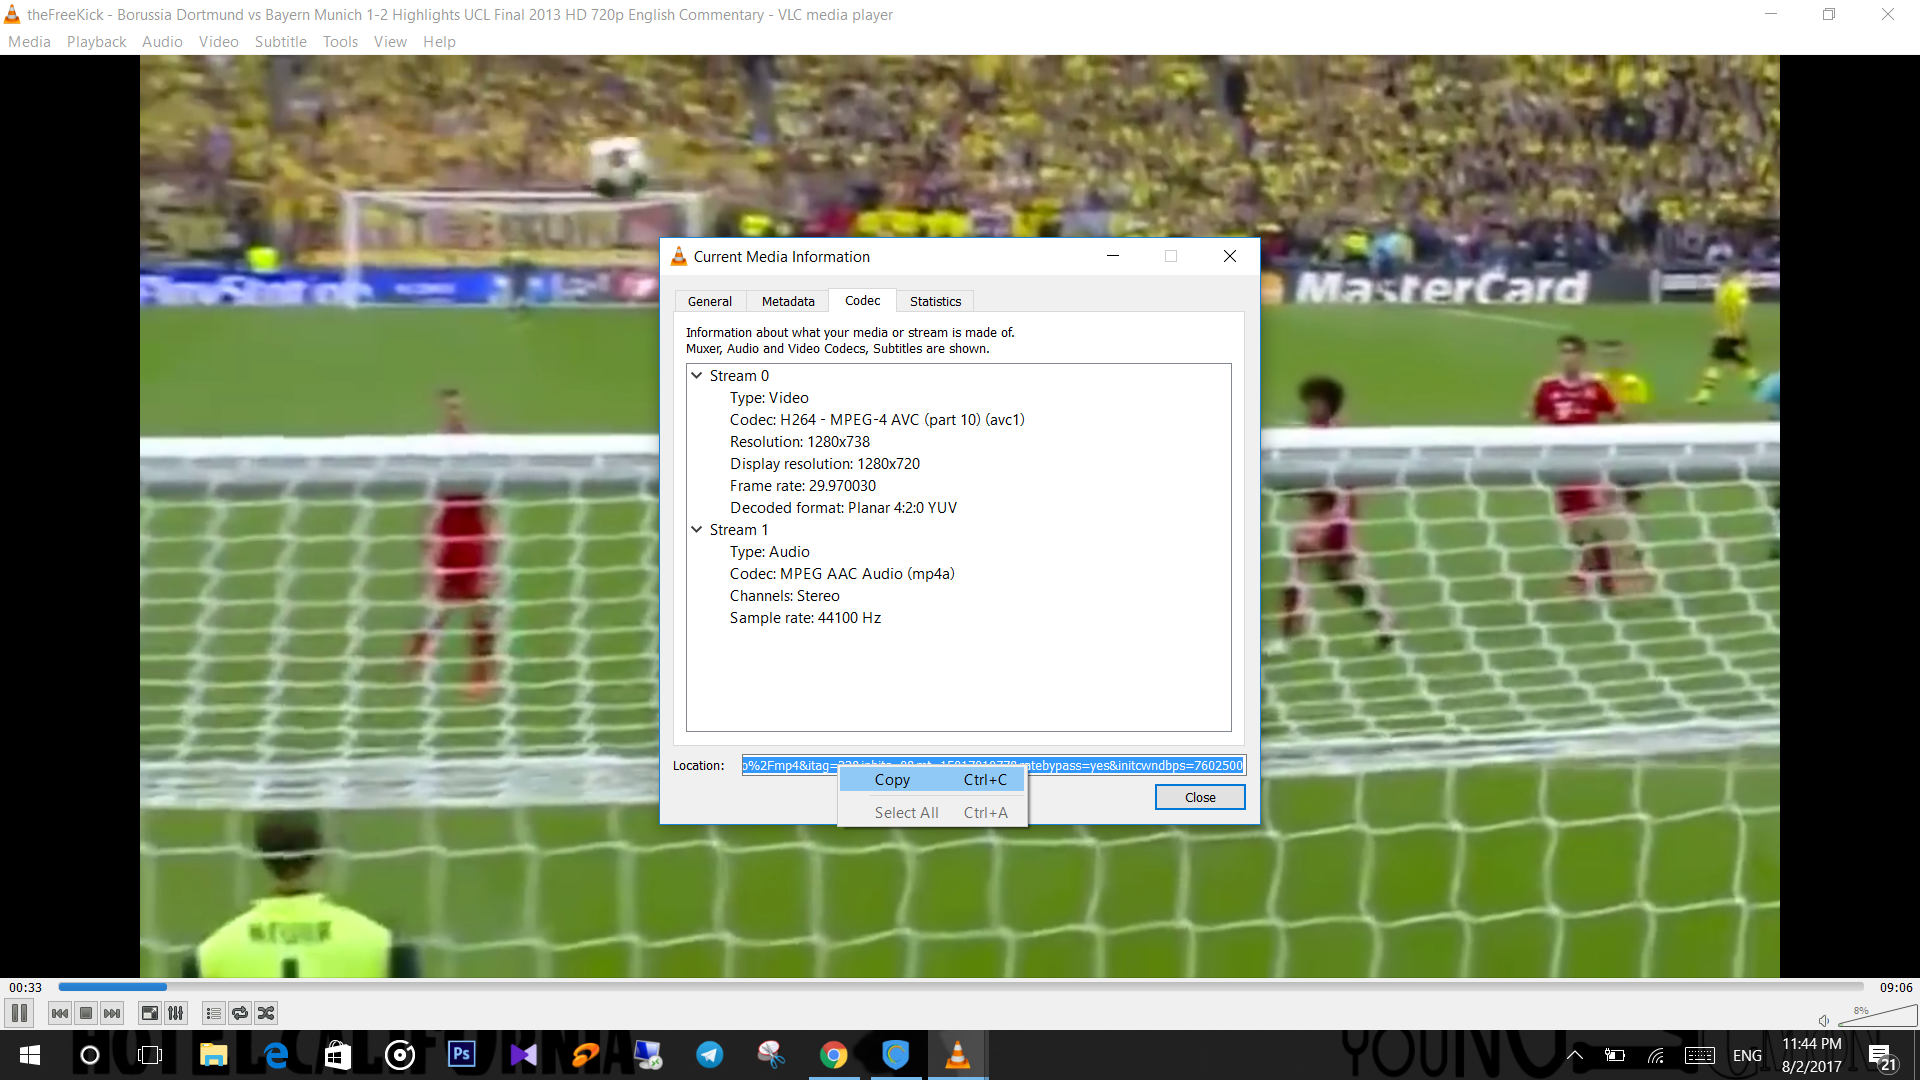The width and height of the screenshot is (1920, 1080).
Task: Pause the video playback
Action: pyautogui.click(x=18, y=1012)
